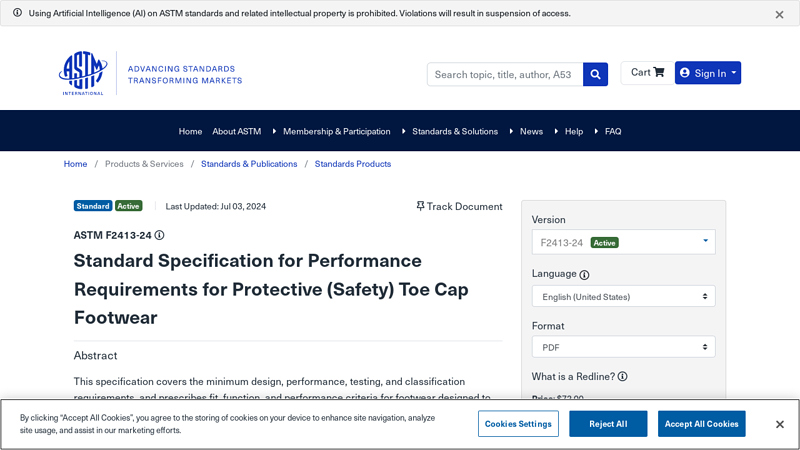This screenshot has height=450, width=800.
Task: Open the Language selection dropdown
Action: click(623, 297)
